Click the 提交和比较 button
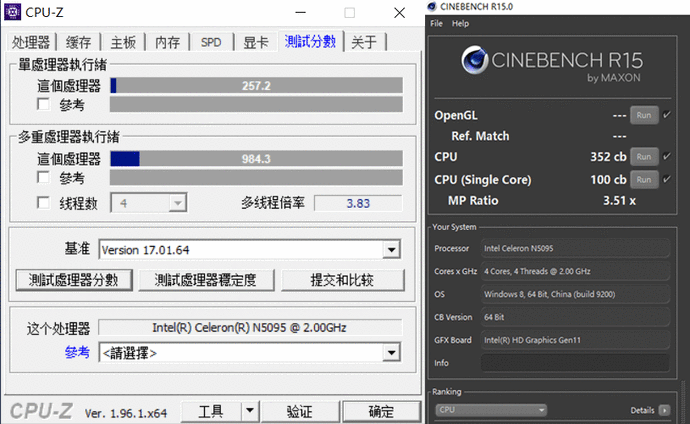690x424 pixels. [342, 280]
